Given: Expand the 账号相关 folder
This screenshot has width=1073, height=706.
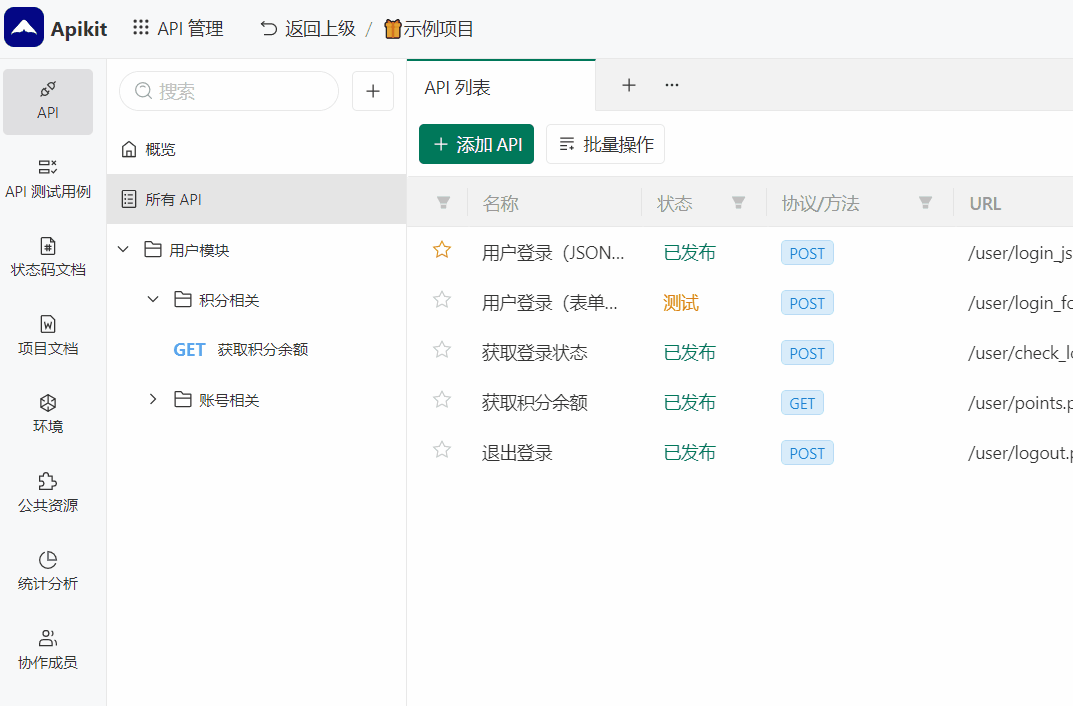Looking at the screenshot, I should (x=153, y=398).
